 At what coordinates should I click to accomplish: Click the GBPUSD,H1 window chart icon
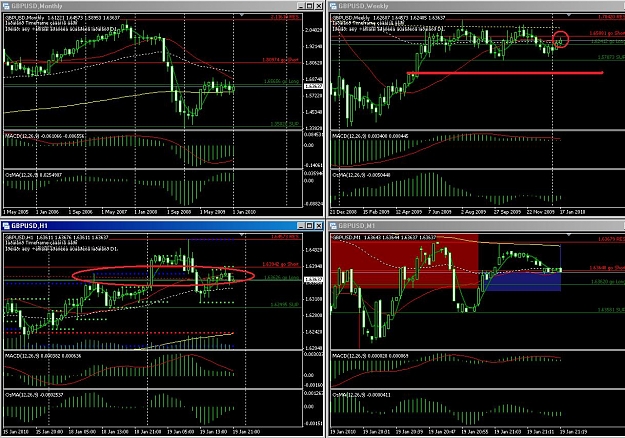pyautogui.click(x=6, y=226)
